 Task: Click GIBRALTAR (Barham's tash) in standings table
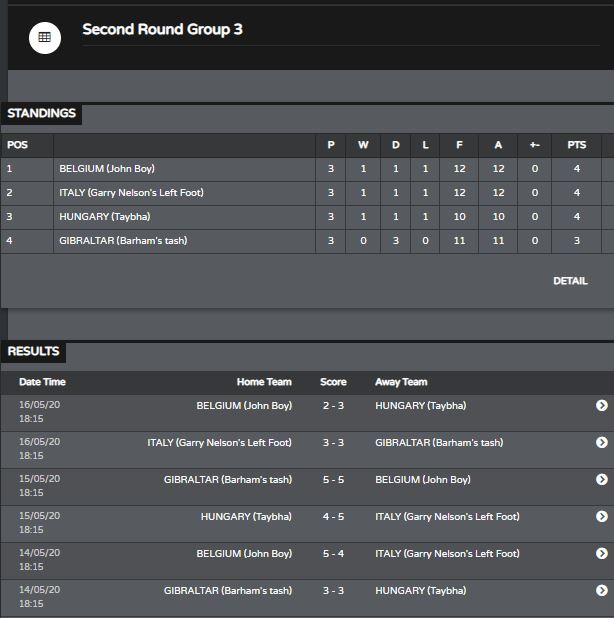click(123, 241)
